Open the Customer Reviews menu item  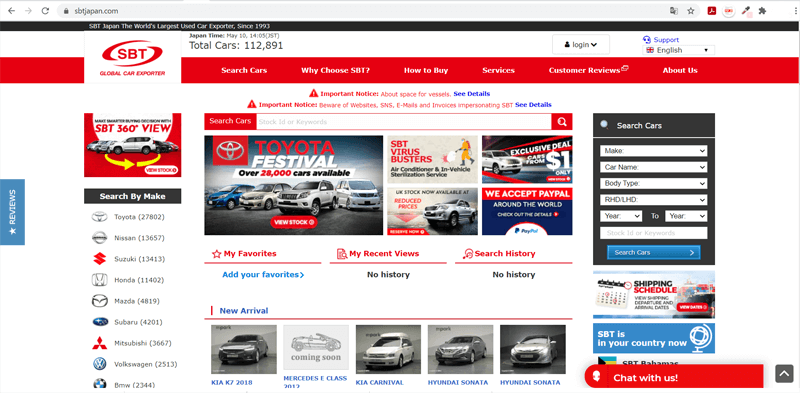point(588,70)
